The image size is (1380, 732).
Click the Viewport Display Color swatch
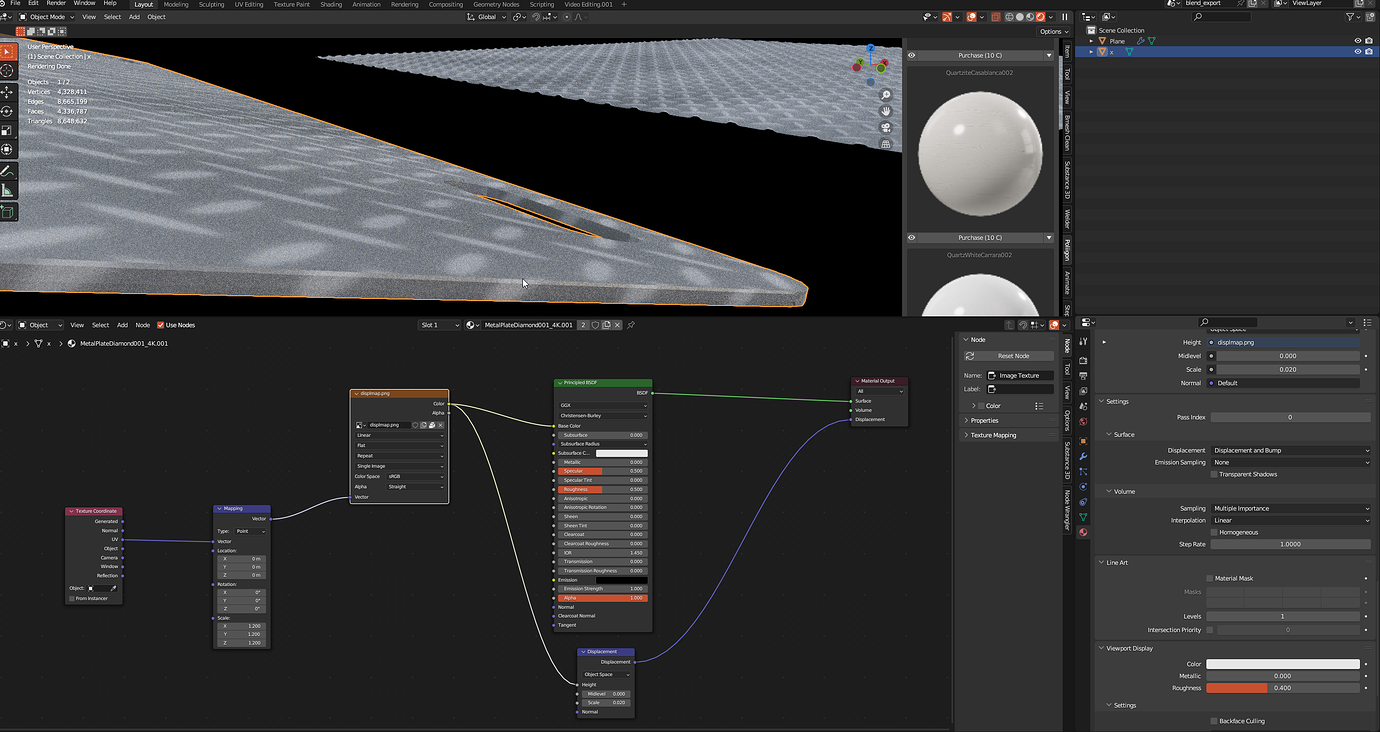pos(1283,664)
